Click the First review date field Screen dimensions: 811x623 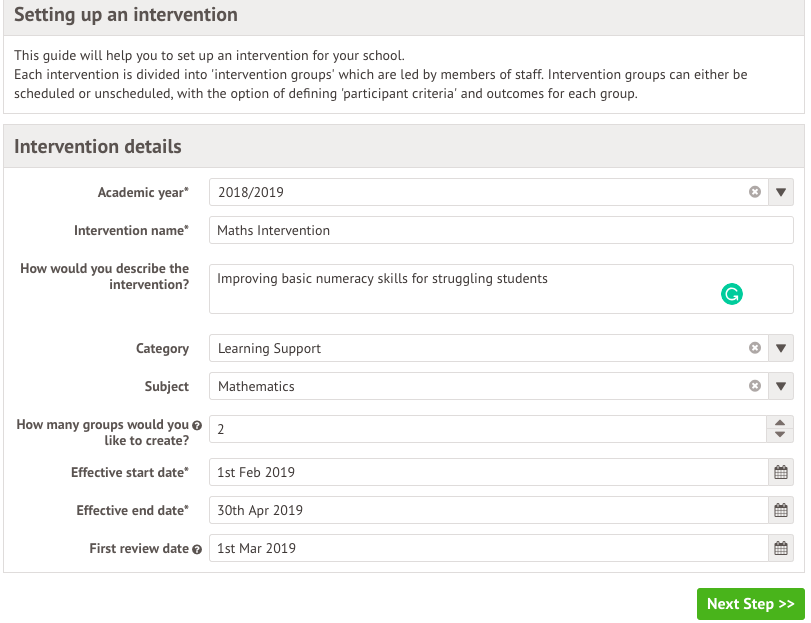tap(489, 548)
